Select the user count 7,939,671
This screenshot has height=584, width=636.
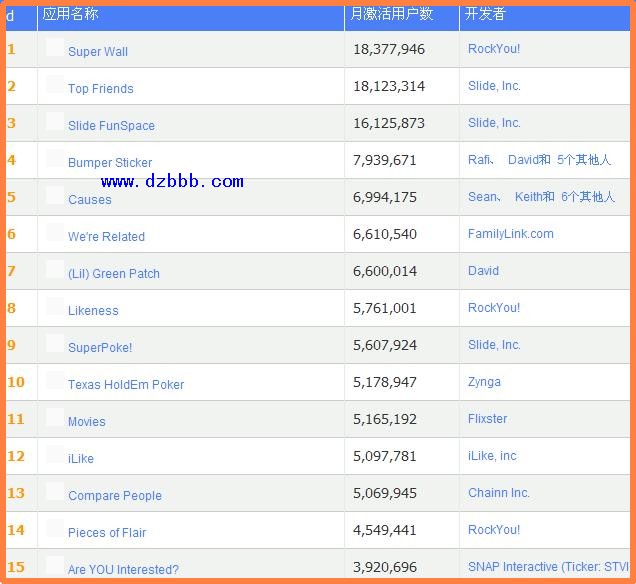tap(385, 160)
